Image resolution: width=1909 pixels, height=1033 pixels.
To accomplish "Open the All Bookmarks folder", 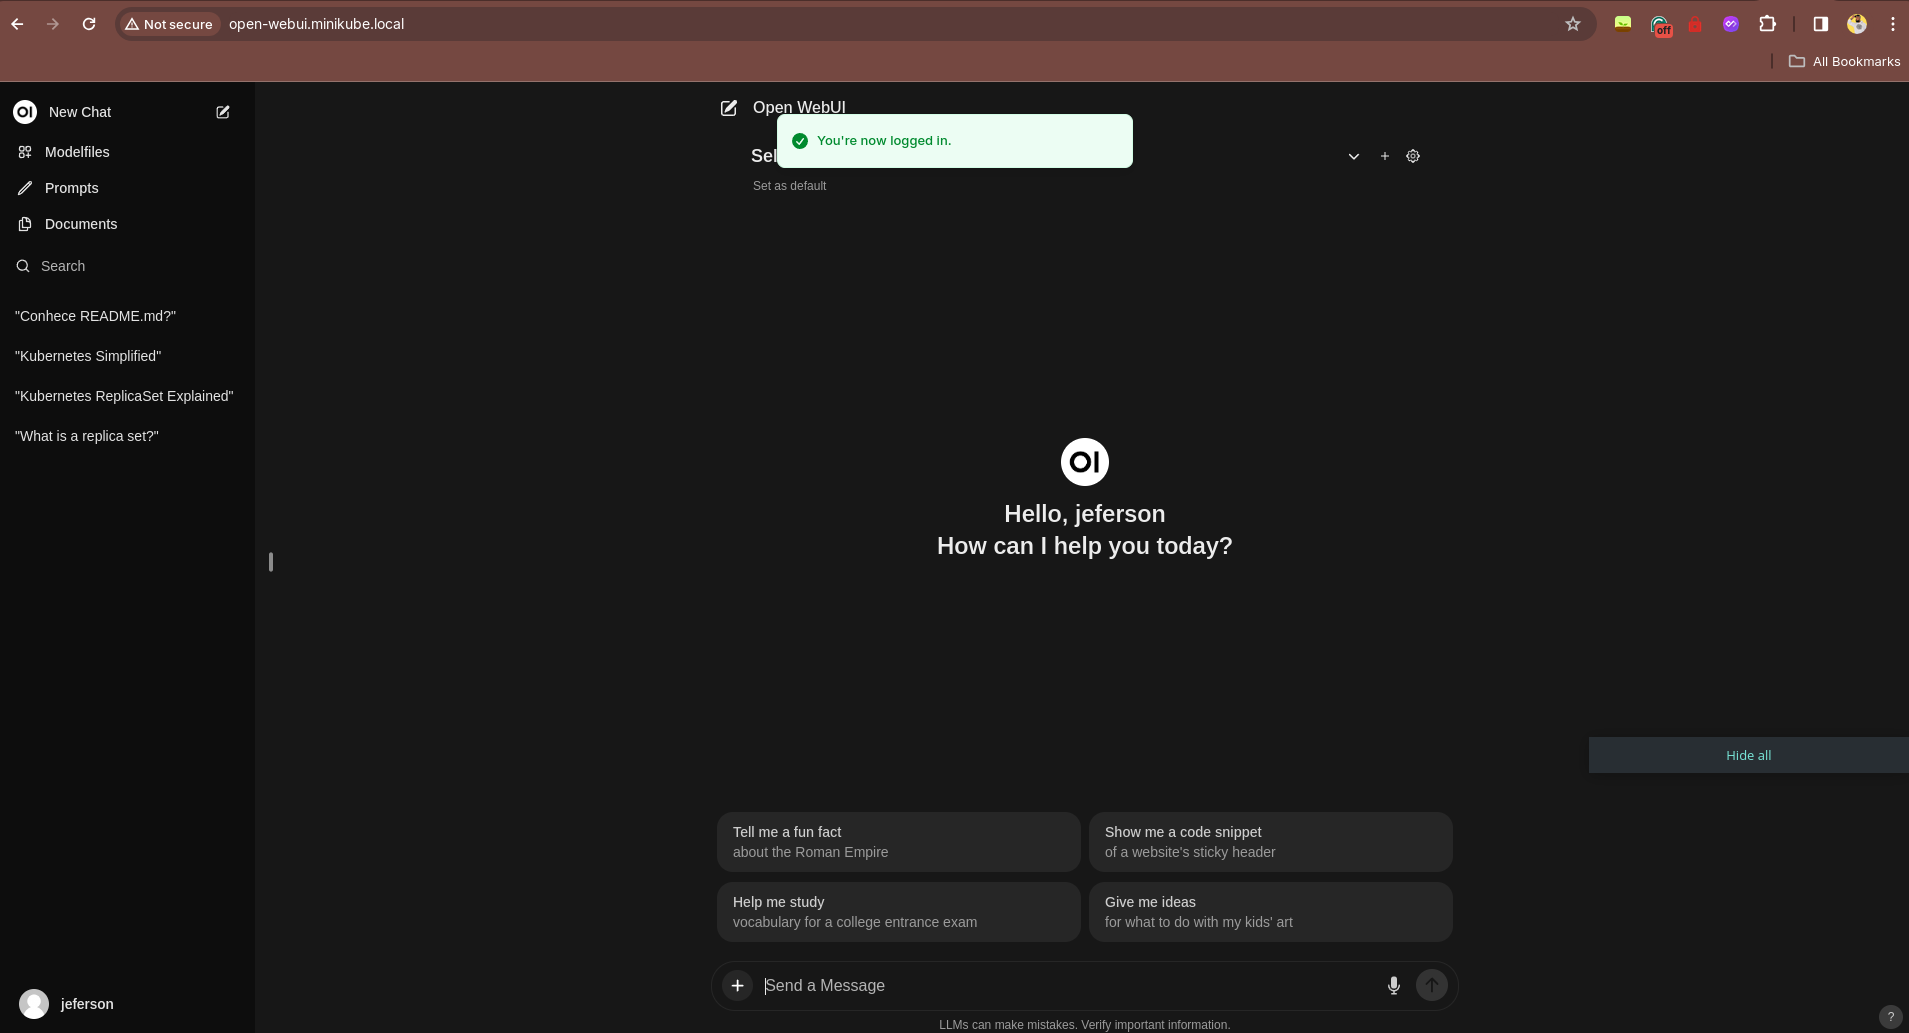I will pyautogui.click(x=1844, y=61).
